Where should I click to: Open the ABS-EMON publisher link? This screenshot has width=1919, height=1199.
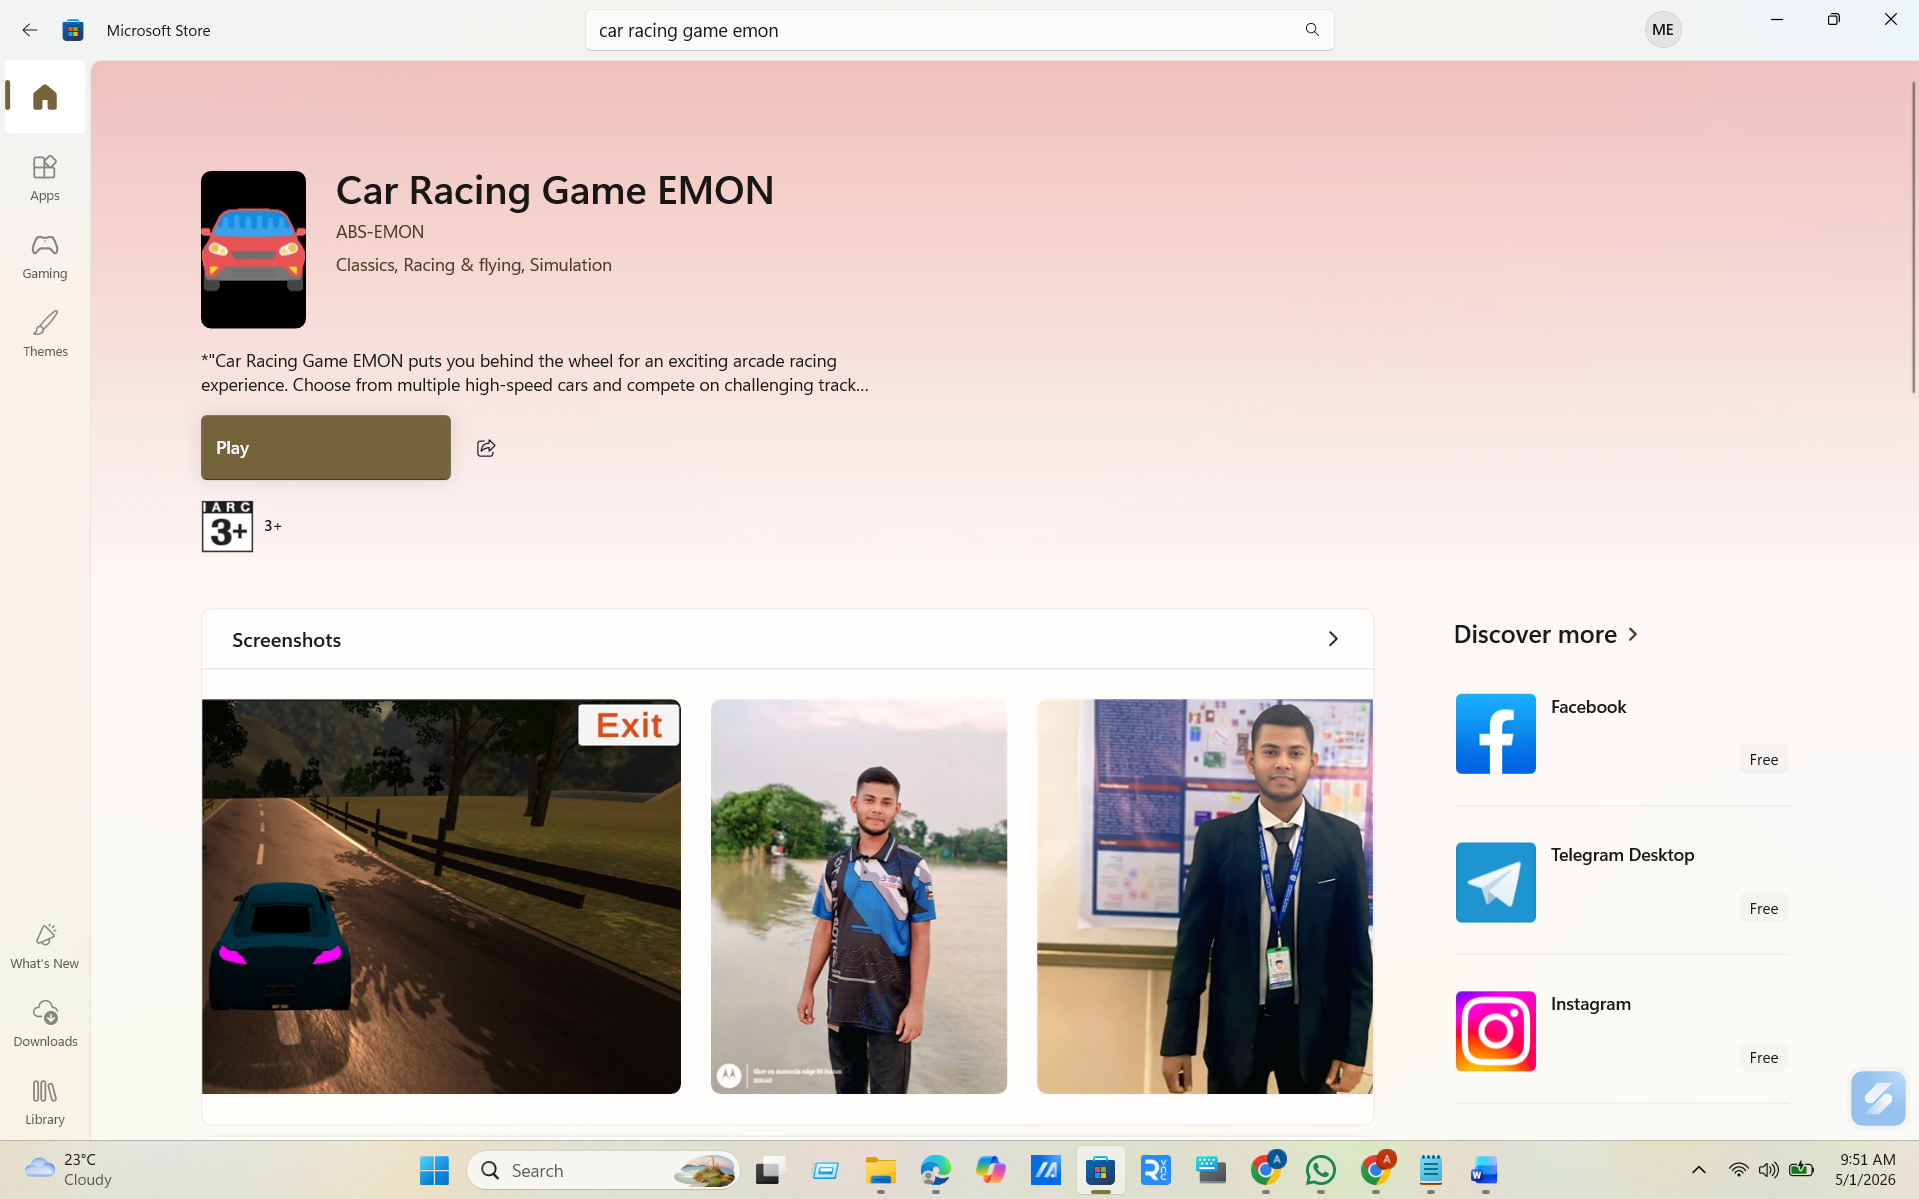[x=380, y=231]
